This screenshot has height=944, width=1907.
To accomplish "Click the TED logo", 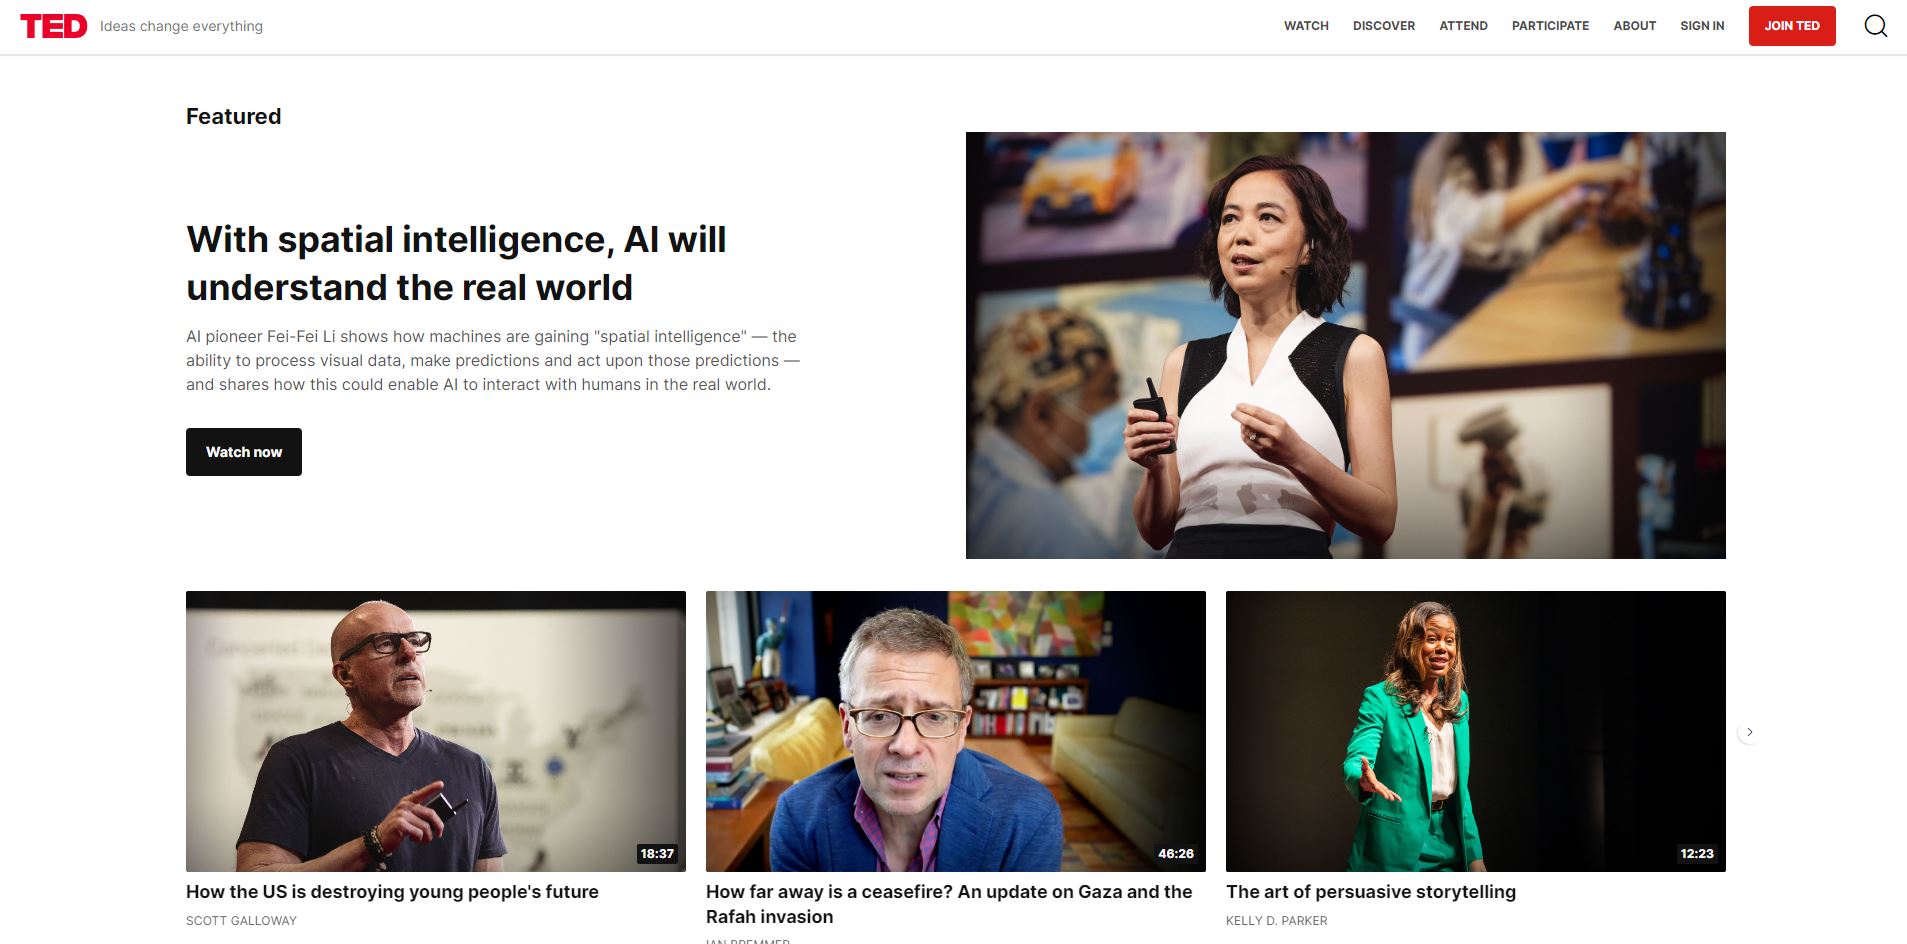I will coord(54,26).
